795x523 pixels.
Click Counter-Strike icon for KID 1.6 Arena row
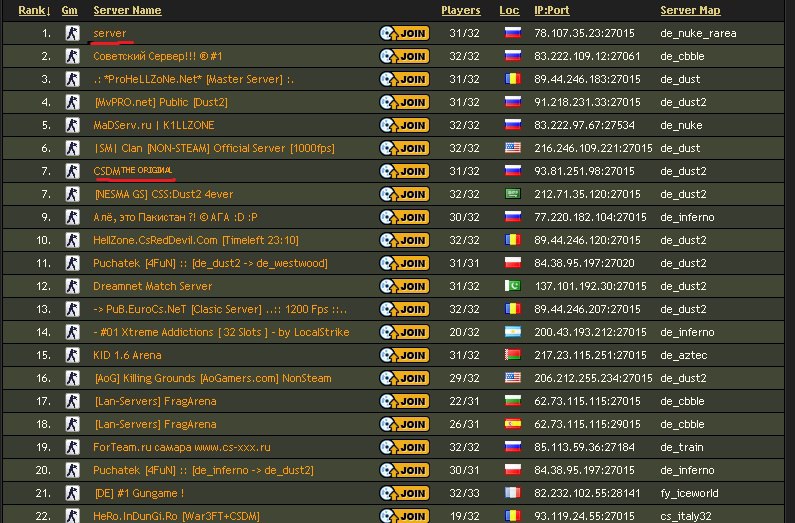tap(73, 355)
